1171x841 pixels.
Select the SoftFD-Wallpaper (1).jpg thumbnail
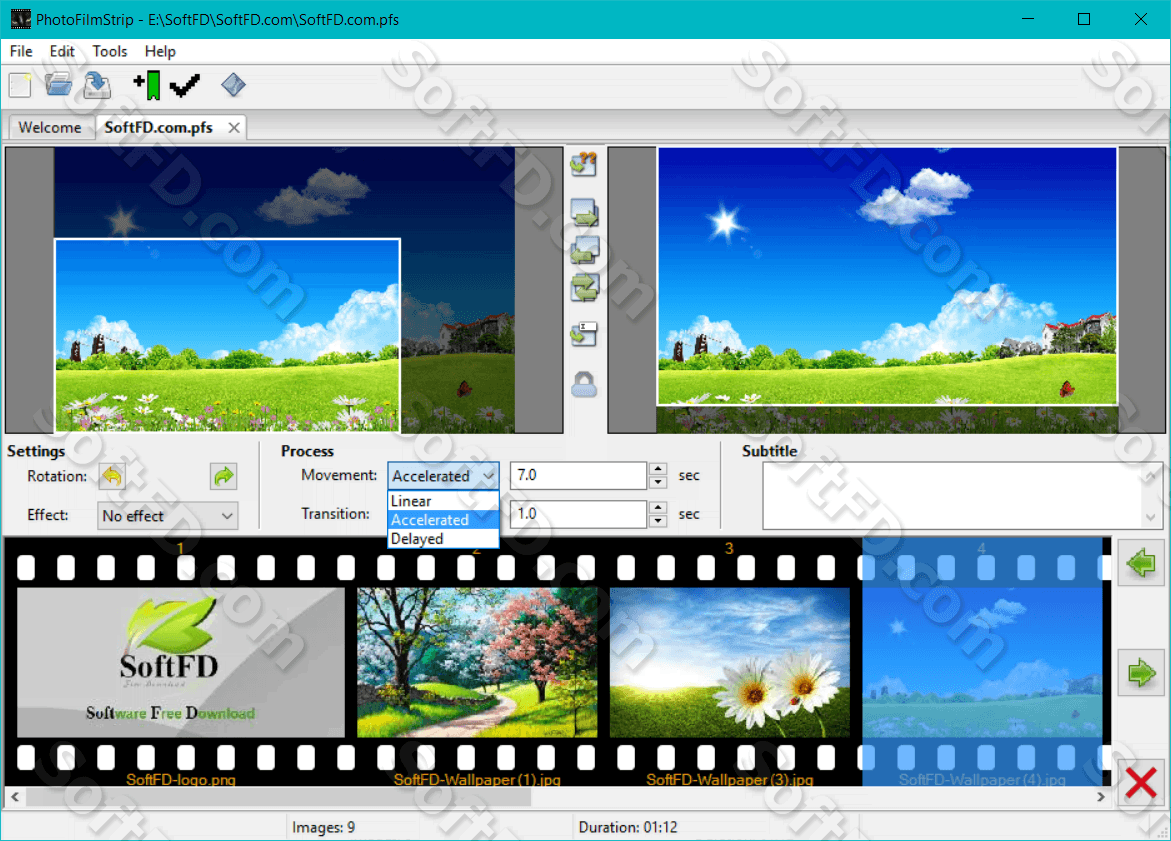pos(477,662)
